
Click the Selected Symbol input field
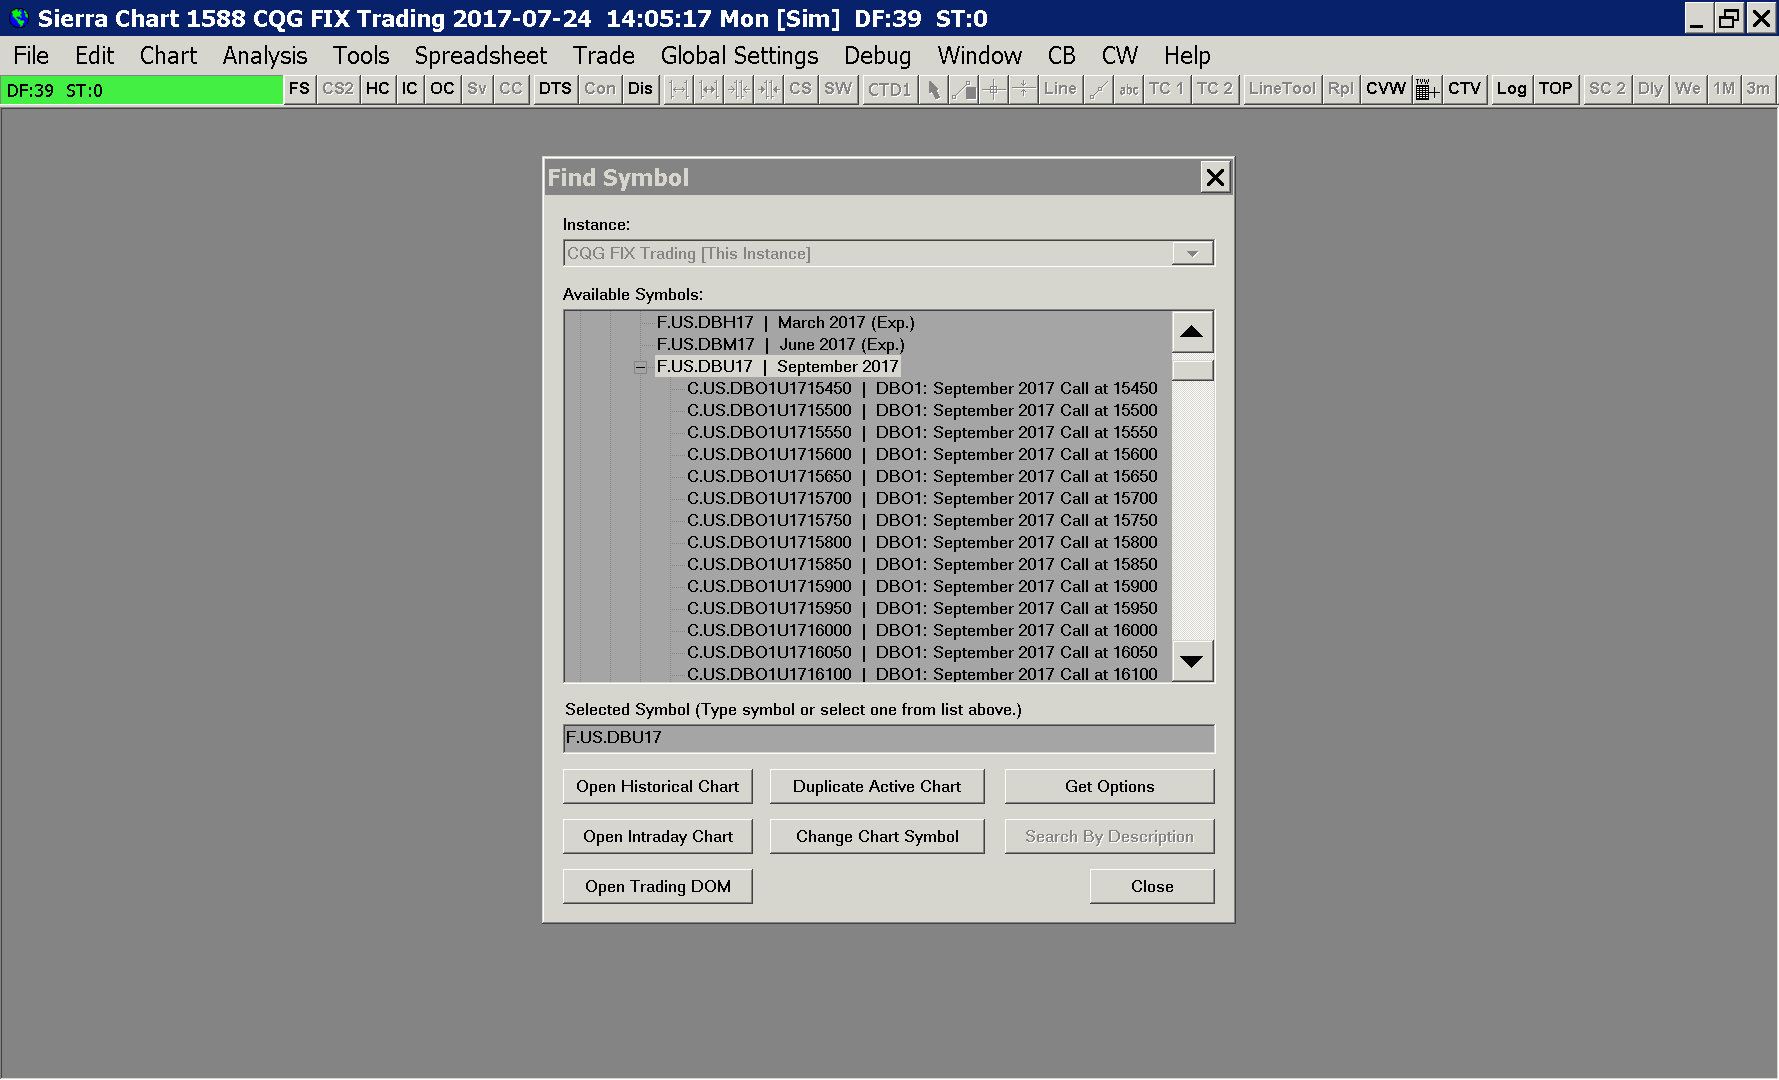pos(888,738)
